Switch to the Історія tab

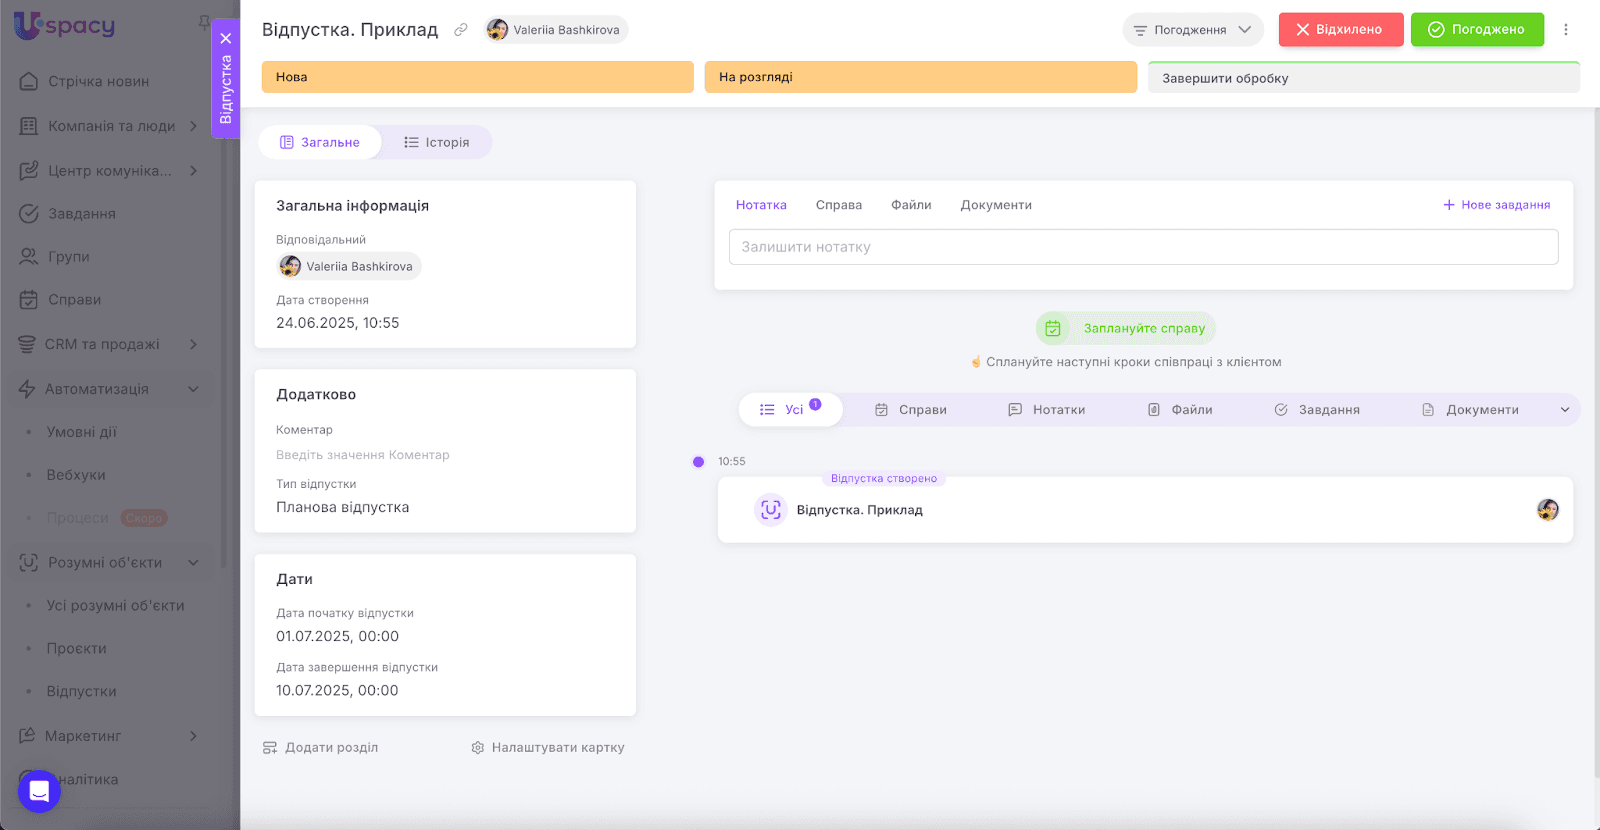(437, 142)
